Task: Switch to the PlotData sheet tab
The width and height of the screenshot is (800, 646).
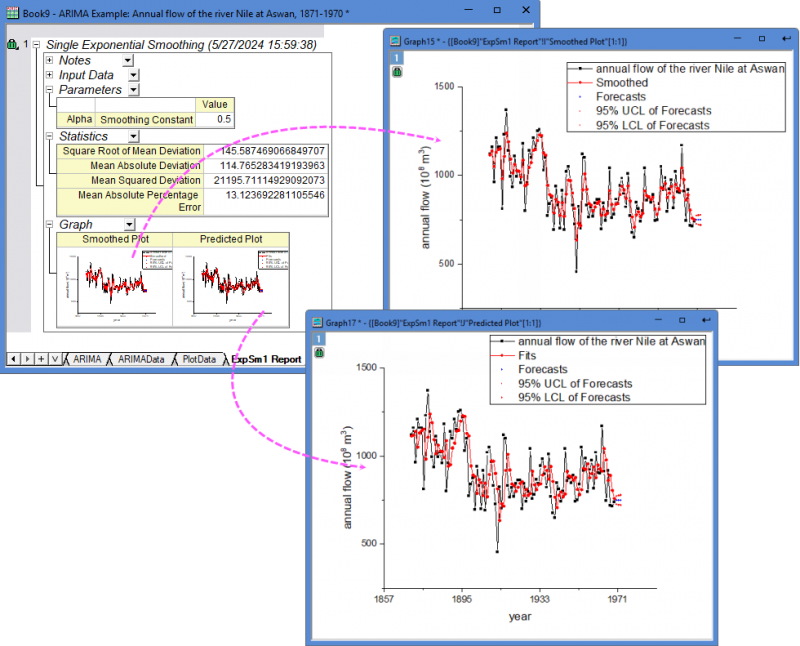Action: [199, 359]
